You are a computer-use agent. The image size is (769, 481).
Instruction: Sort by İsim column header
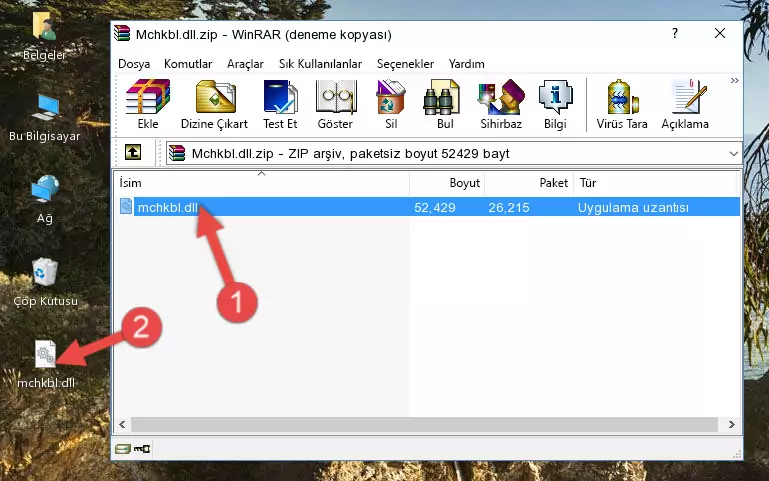262,183
